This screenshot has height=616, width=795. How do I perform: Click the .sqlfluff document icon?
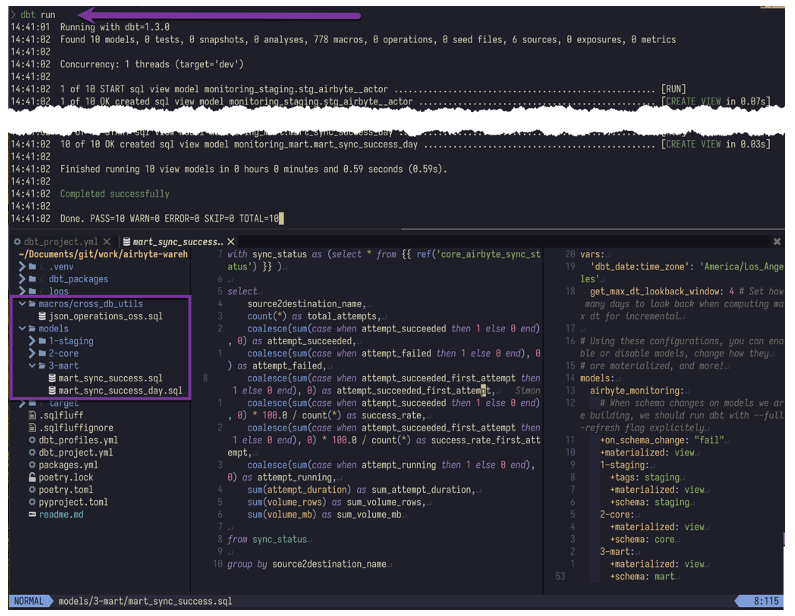[32, 415]
